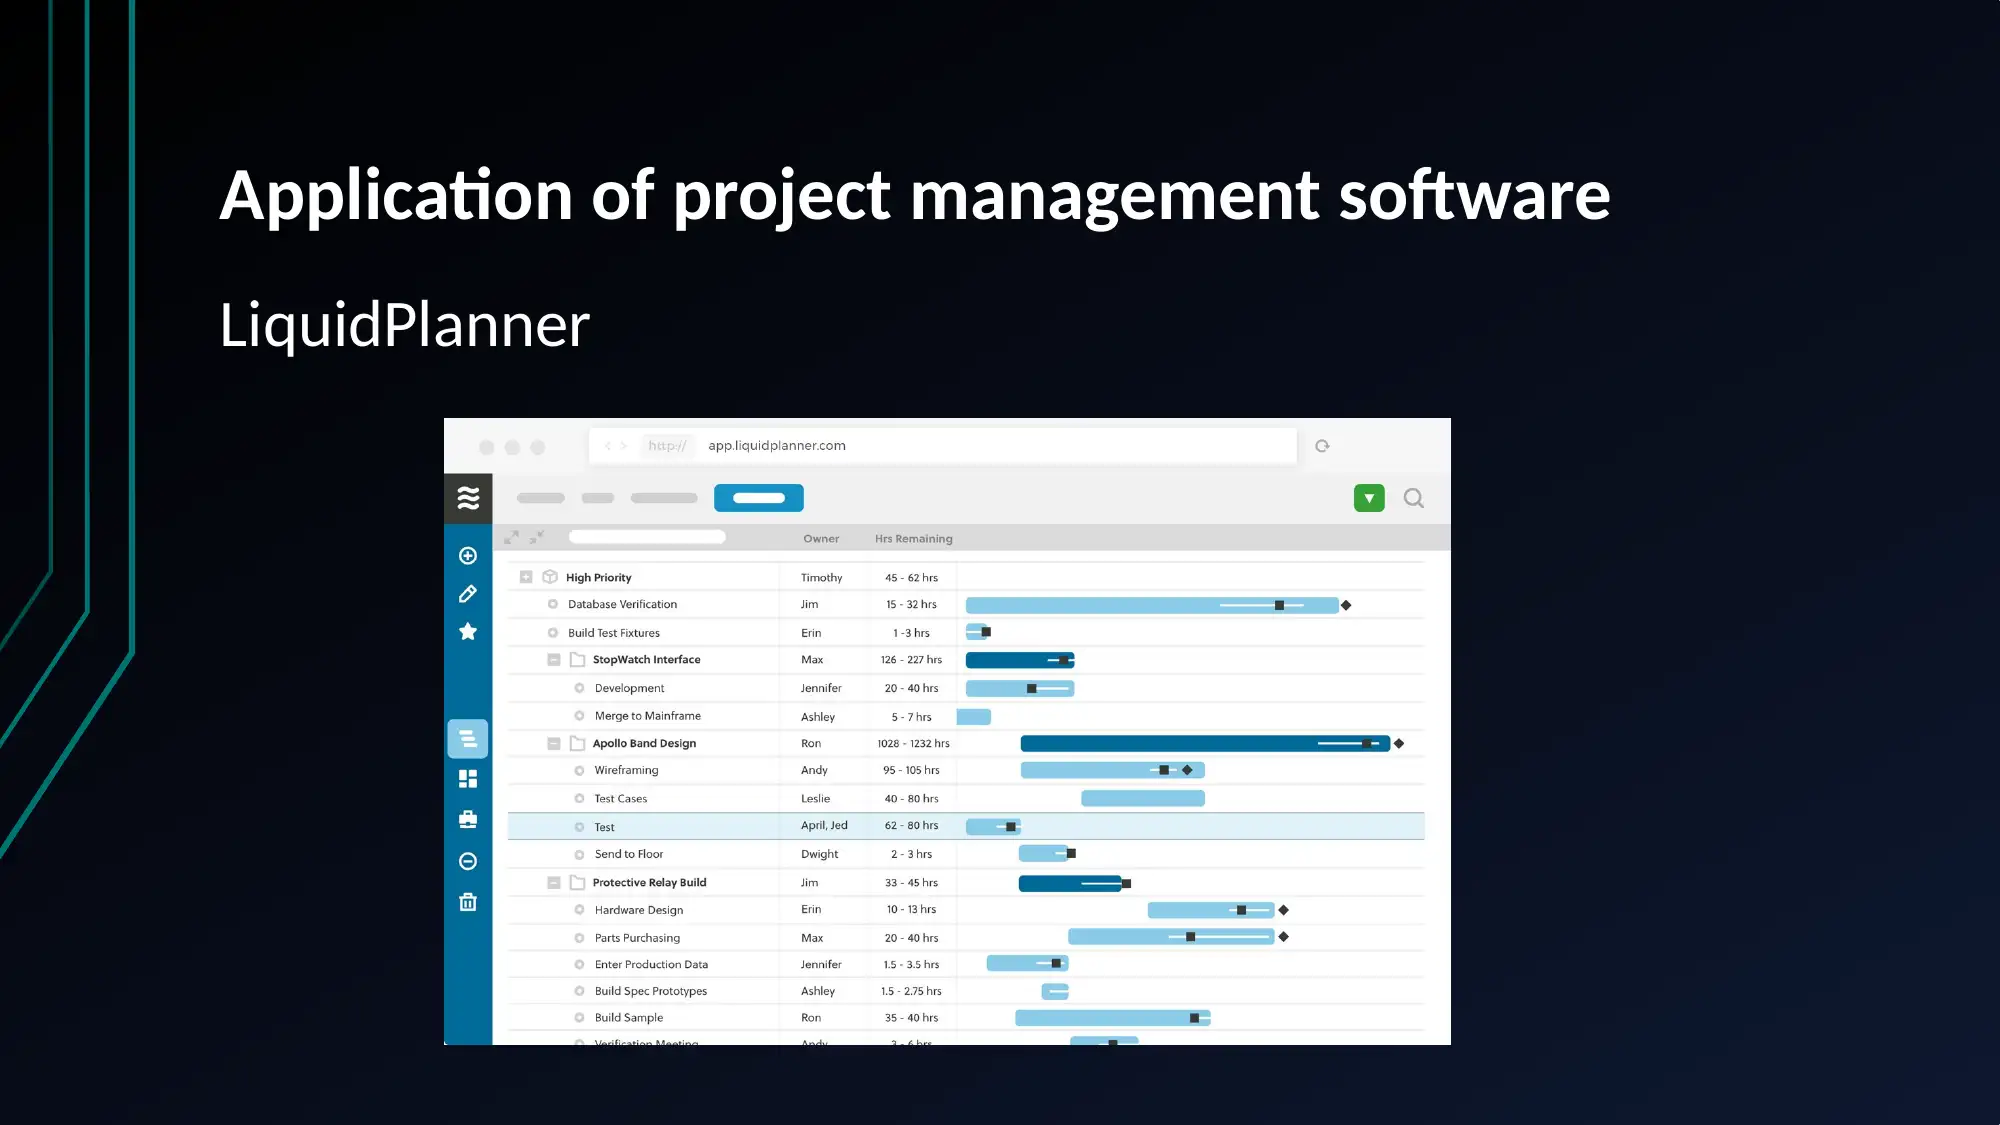The image size is (2000, 1125).
Task: Toggle status circle for Merge to Mainframe
Action: [x=579, y=716]
